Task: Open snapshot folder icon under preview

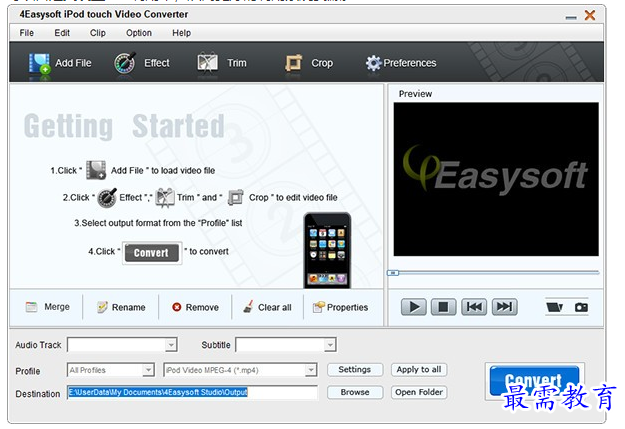Action: coord(554,307)
